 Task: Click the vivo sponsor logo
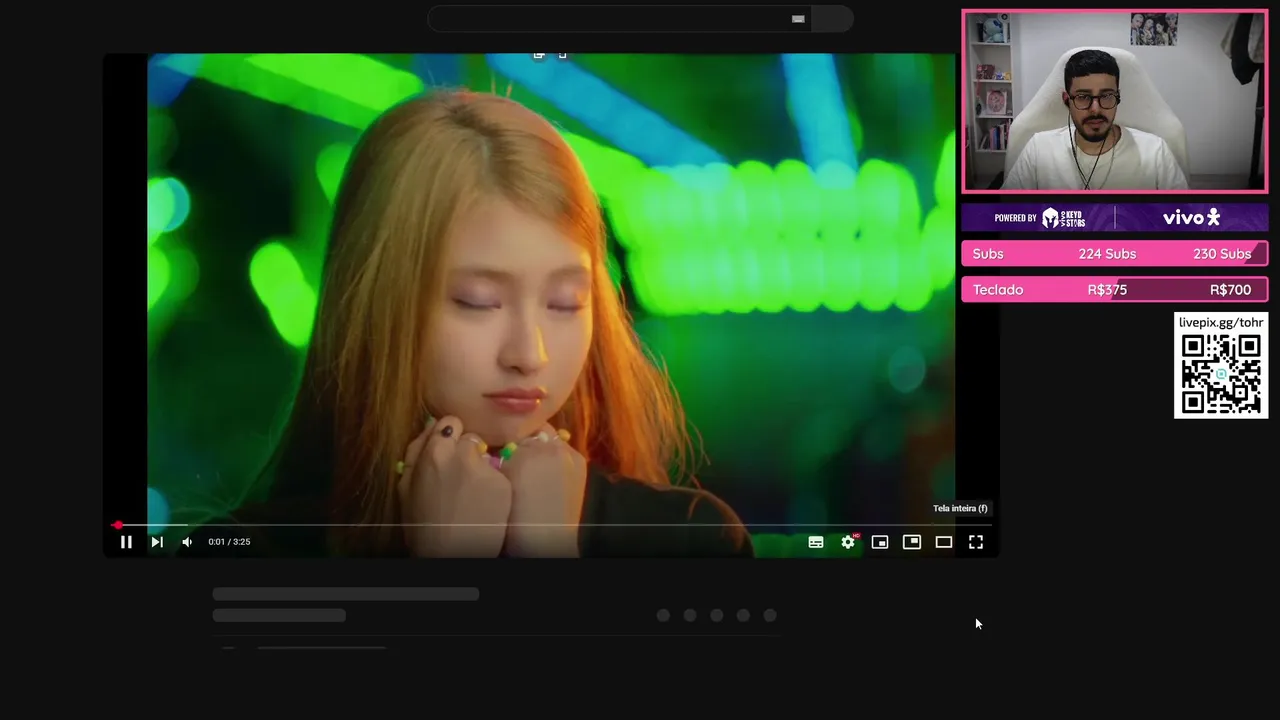pyautogui.click(x=1191, y=217)
